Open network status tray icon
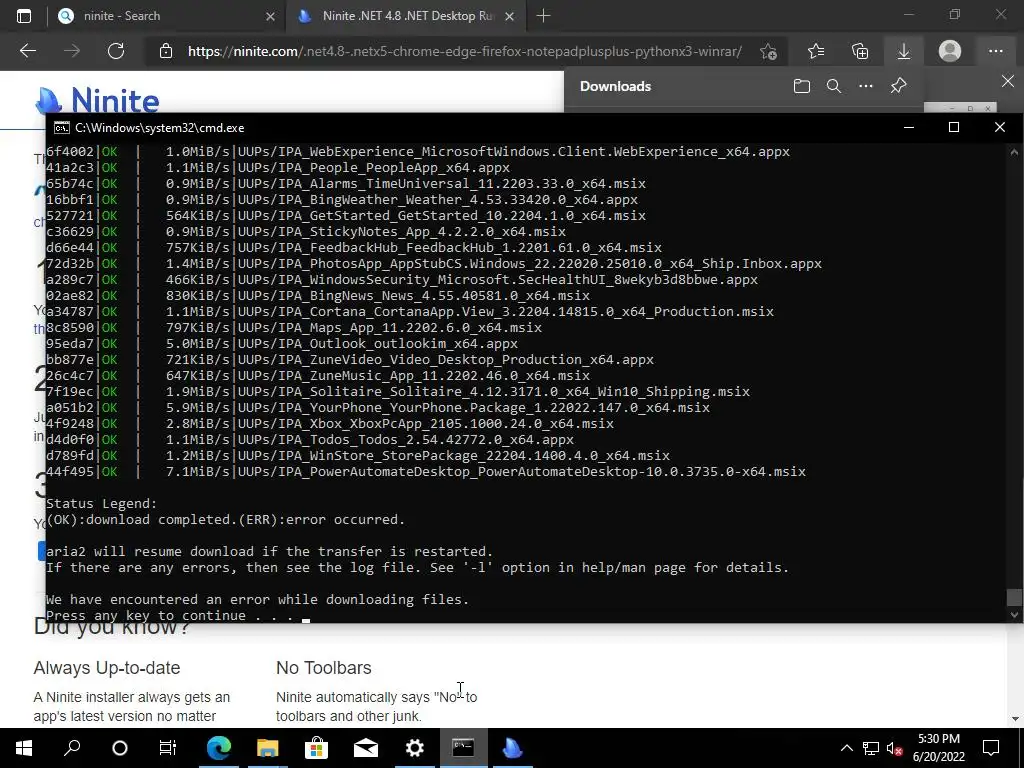Image resolution: width=1024 pixels, height=768 pixels. pyautogui.click(x=871, y=748)
